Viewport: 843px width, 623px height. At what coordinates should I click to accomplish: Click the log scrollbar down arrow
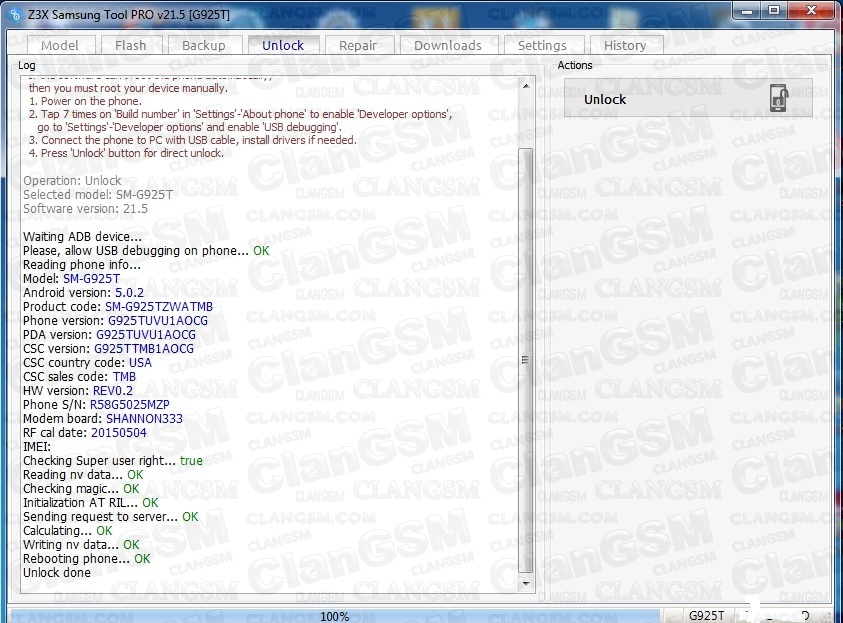[526, 583]
